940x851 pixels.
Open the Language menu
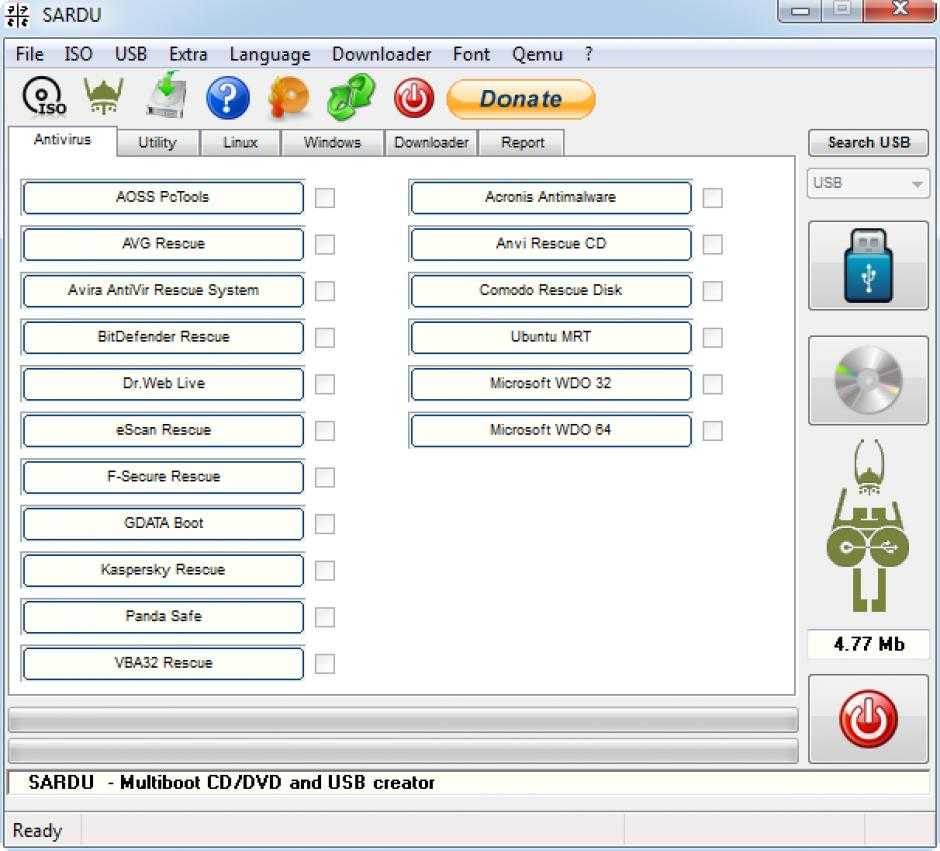click(x=270, y=54)
